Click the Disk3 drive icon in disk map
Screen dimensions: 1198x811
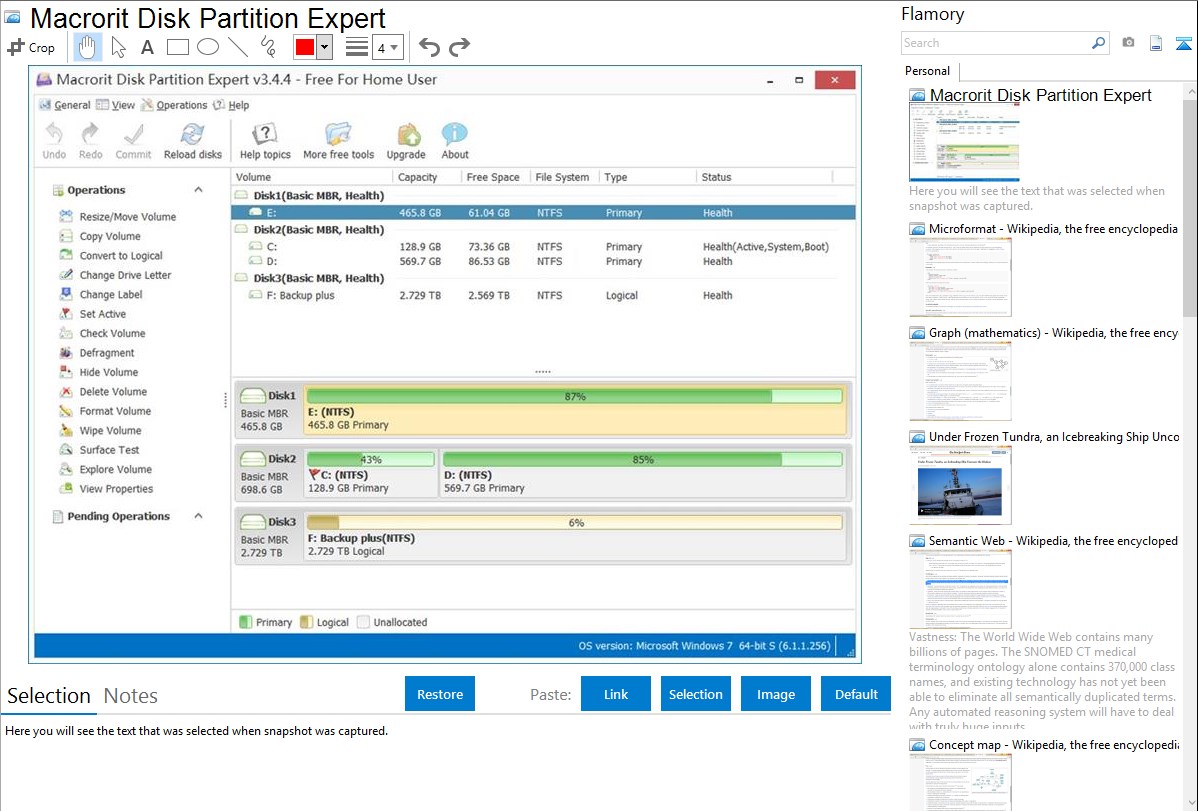point(253,521)
